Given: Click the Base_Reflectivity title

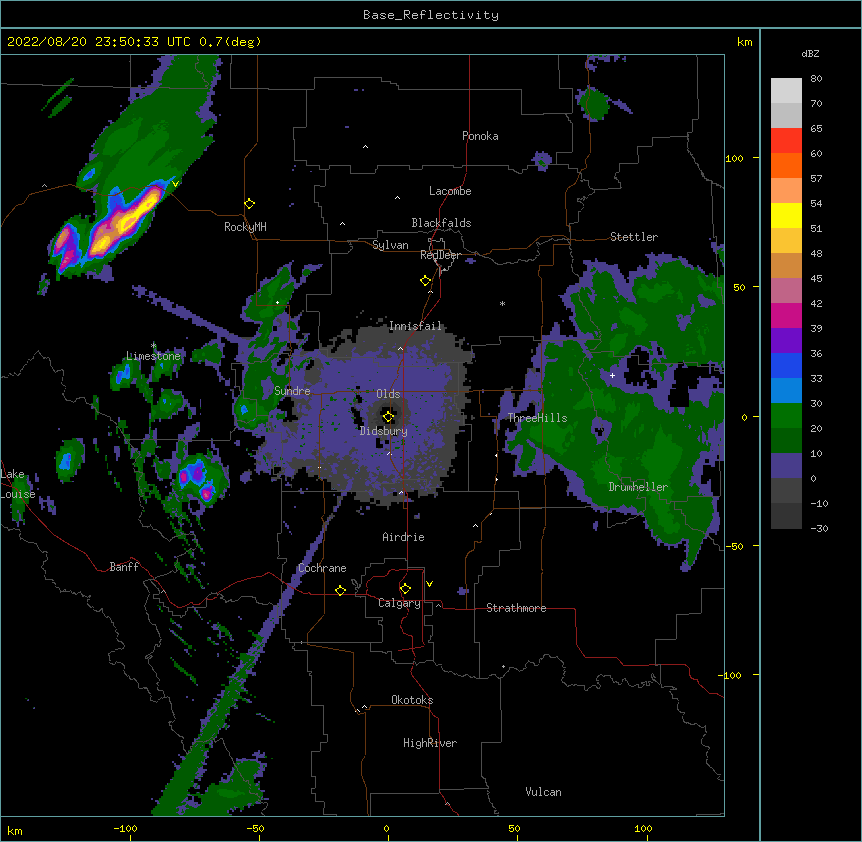Looking at the screenshot, I should [431, 15].
